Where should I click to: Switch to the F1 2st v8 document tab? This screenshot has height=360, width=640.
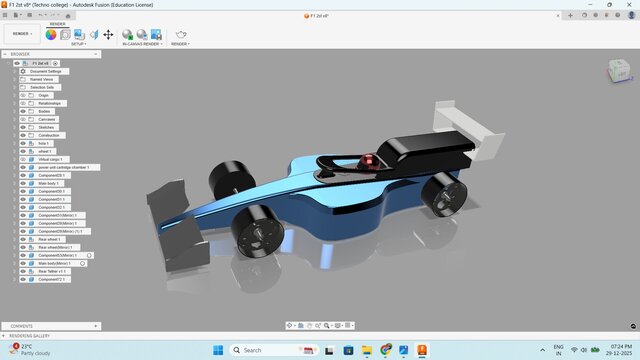point(316,16)
